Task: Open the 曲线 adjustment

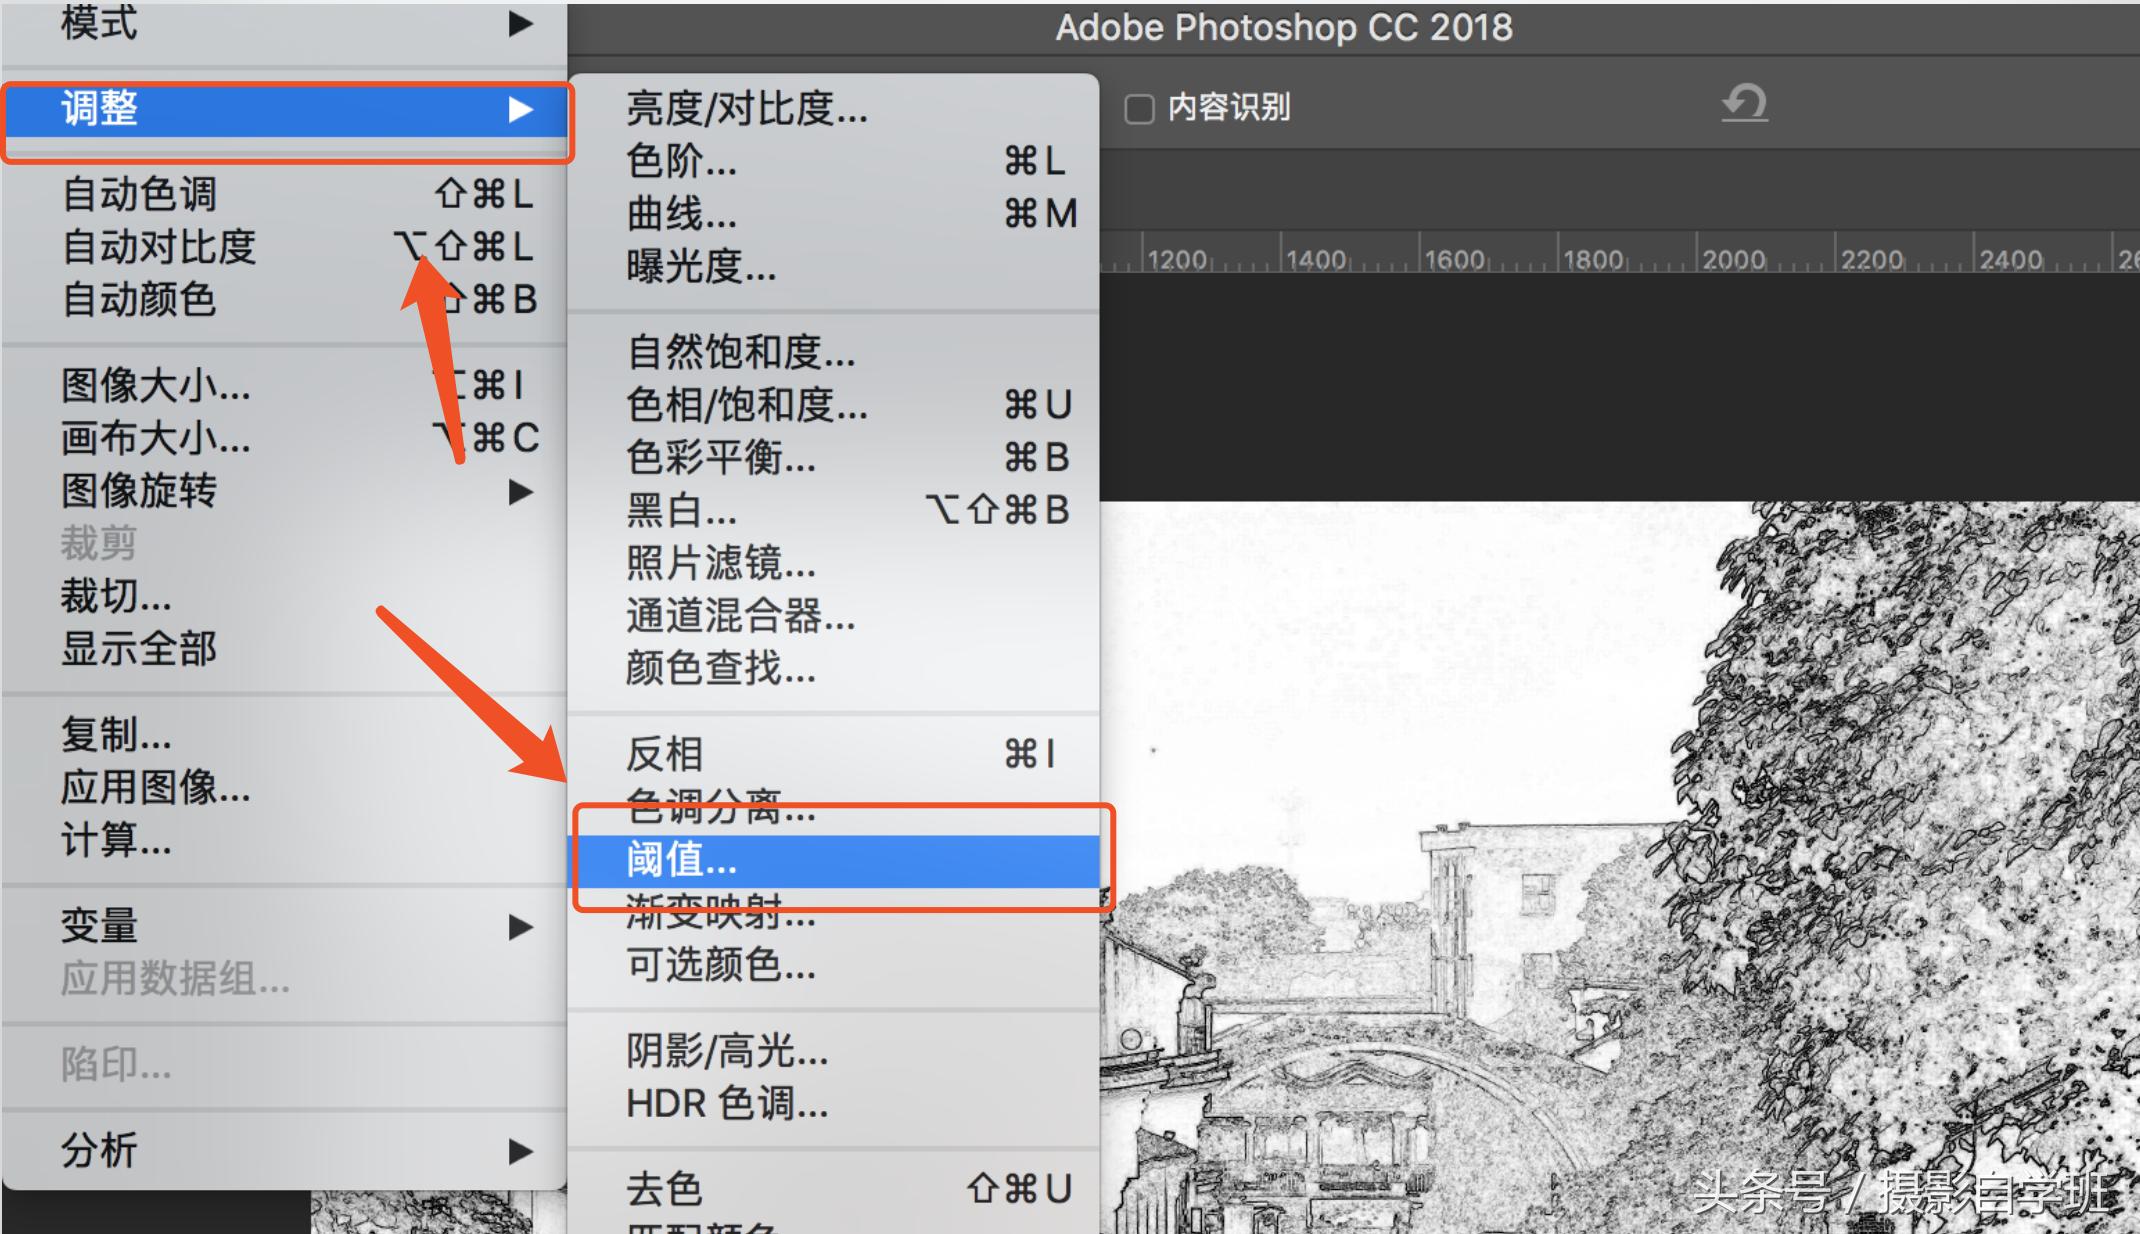Action: click(x=680, y=214)
